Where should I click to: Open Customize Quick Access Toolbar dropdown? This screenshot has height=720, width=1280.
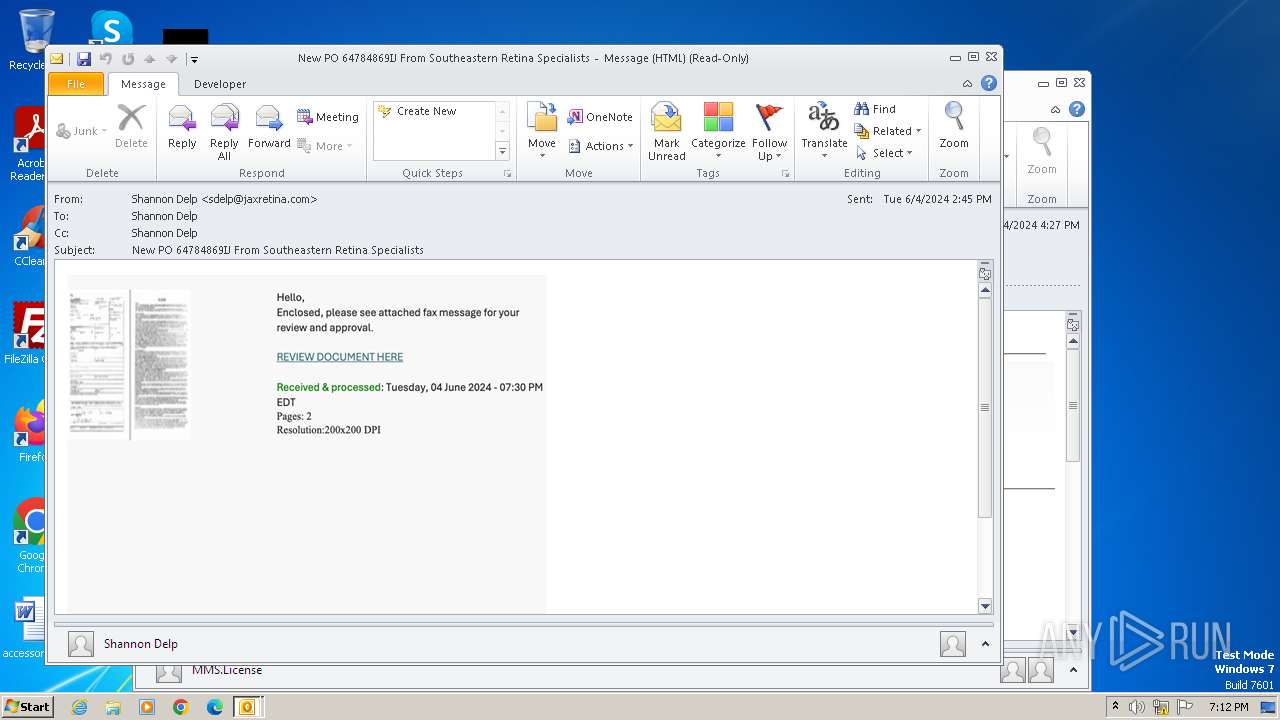pyautogui.click(x=194, y=59)
